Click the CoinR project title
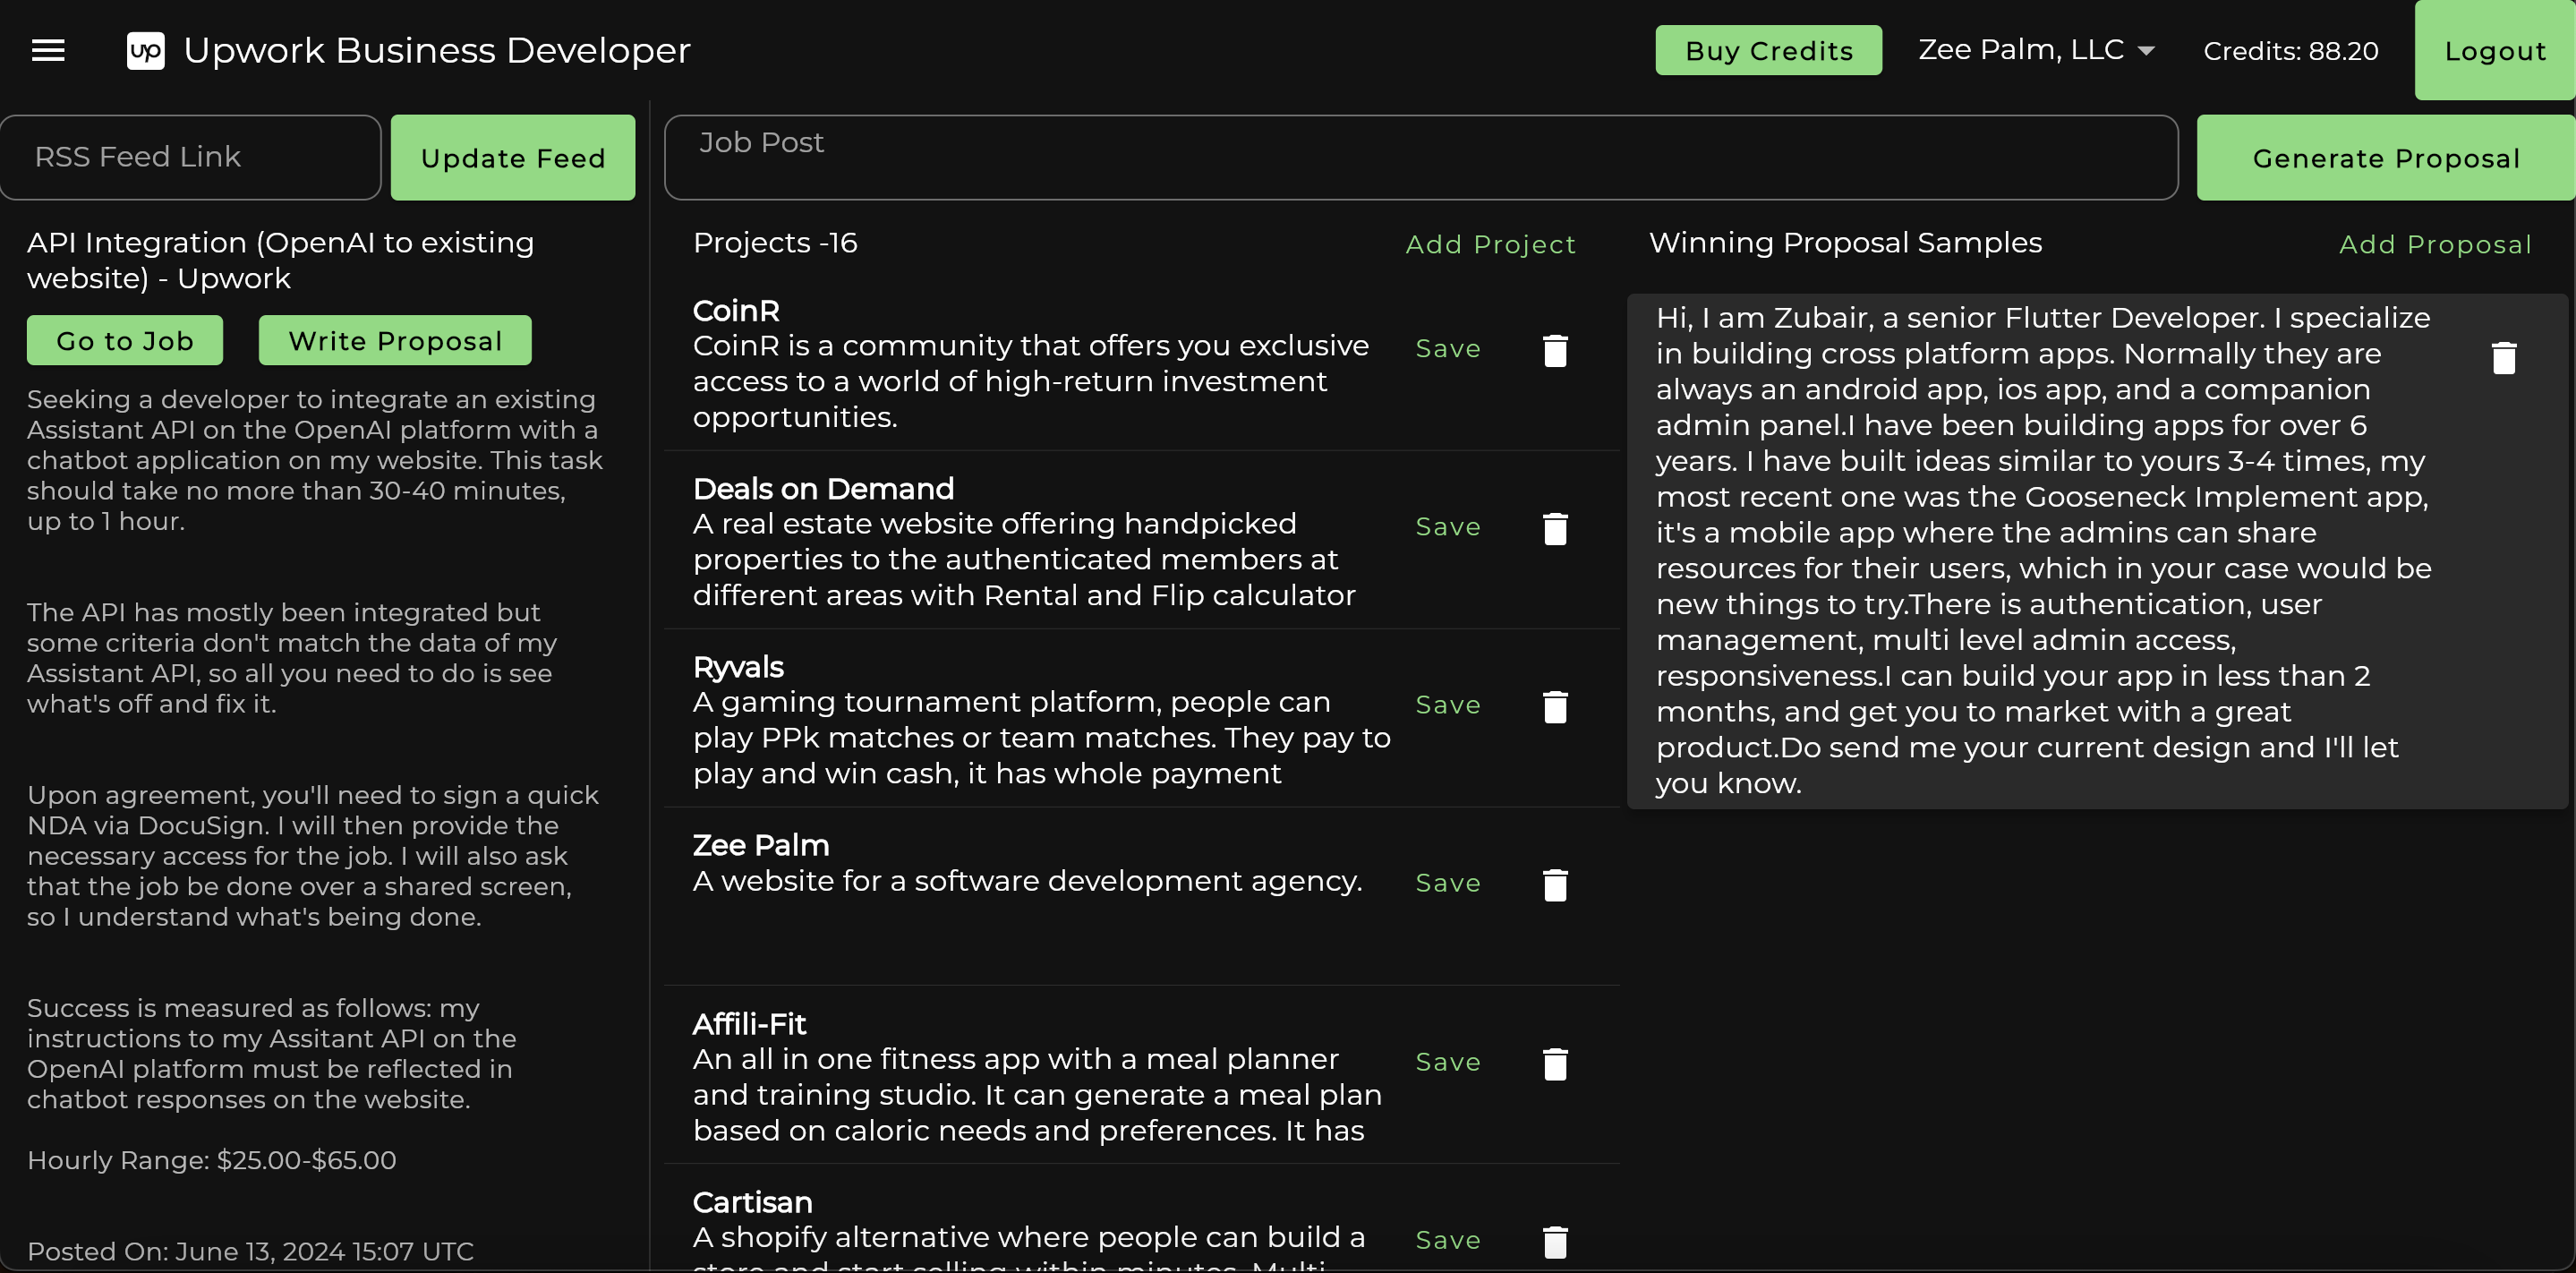2576x1273 pixels. point(736,311)
